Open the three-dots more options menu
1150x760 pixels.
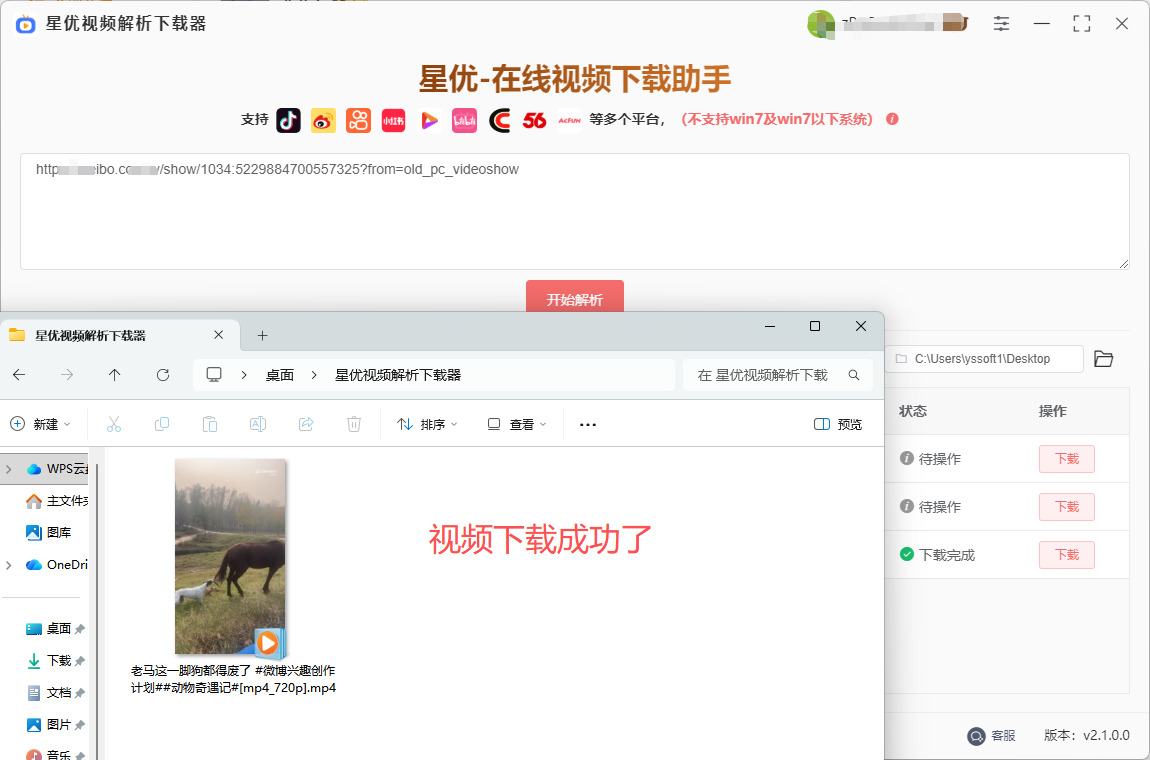point(587,424)
